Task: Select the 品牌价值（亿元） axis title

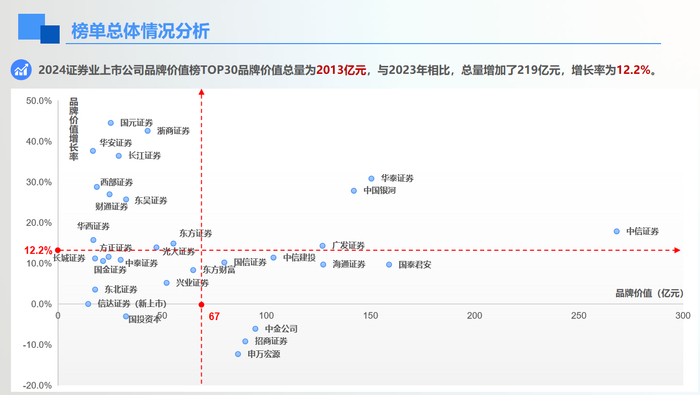Action: coord(650,293)
